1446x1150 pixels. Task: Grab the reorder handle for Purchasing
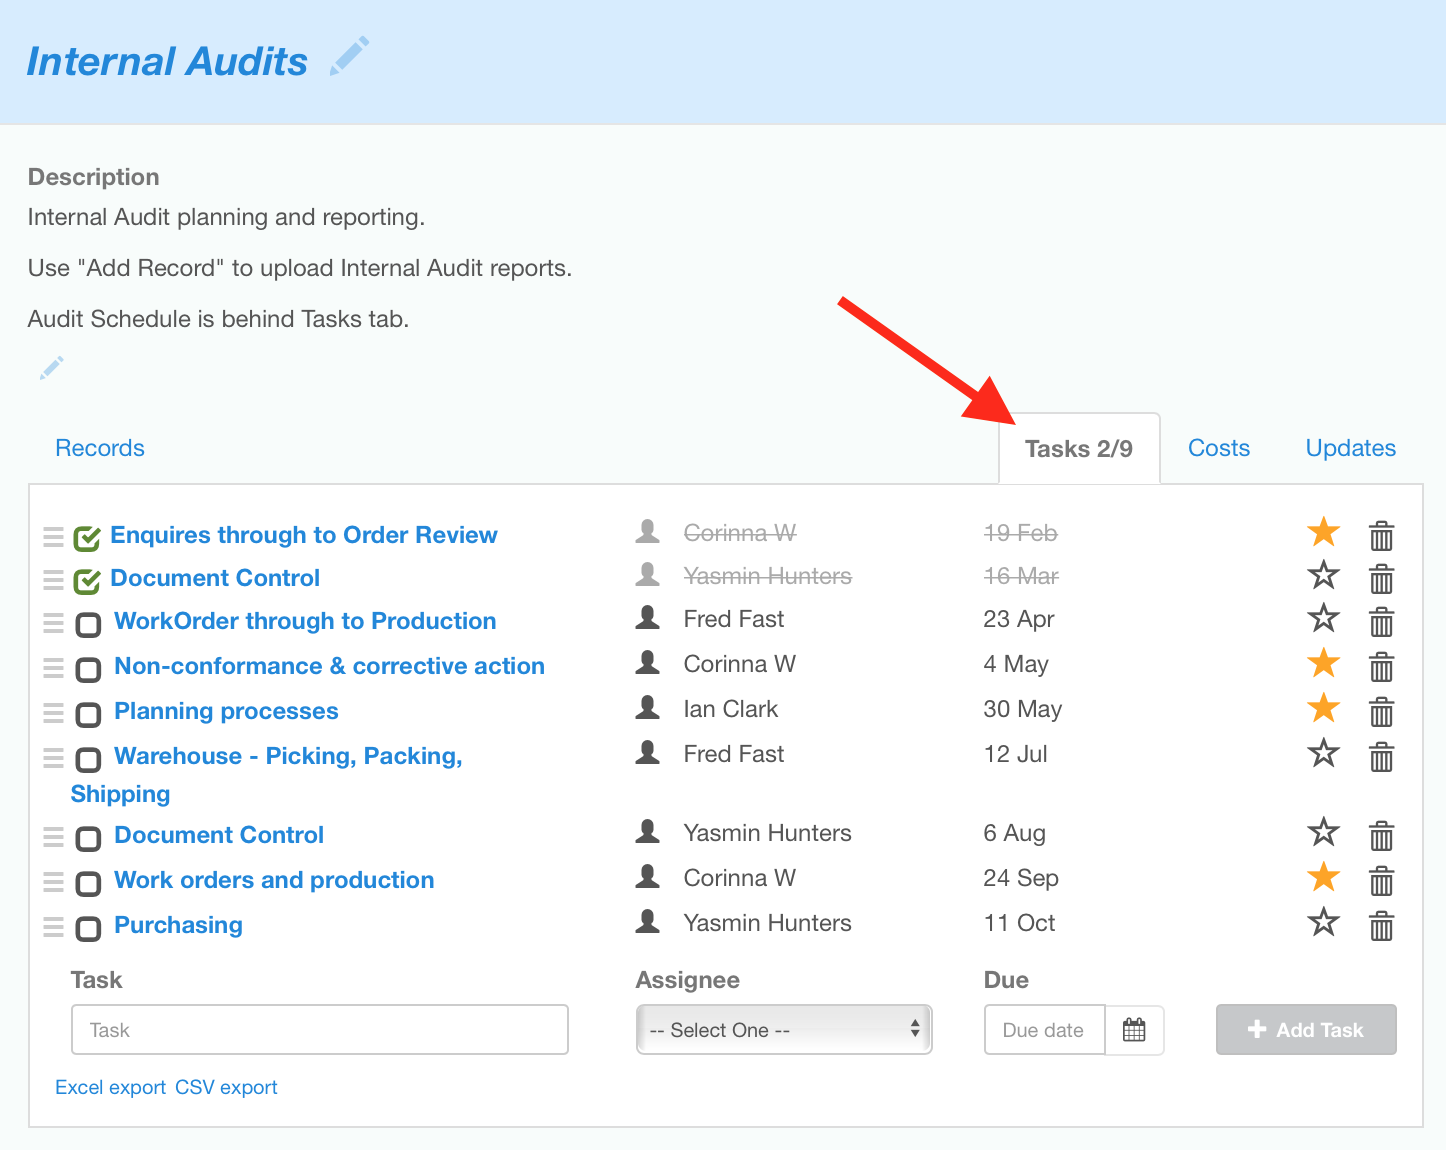coord(53,927)
